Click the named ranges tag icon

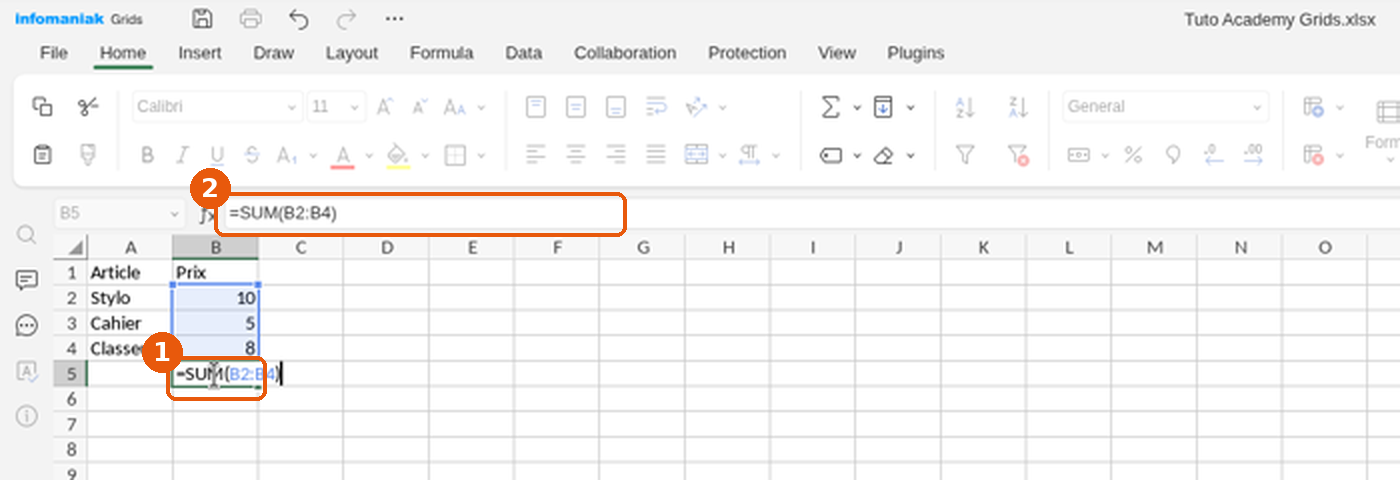pos(830,155)
